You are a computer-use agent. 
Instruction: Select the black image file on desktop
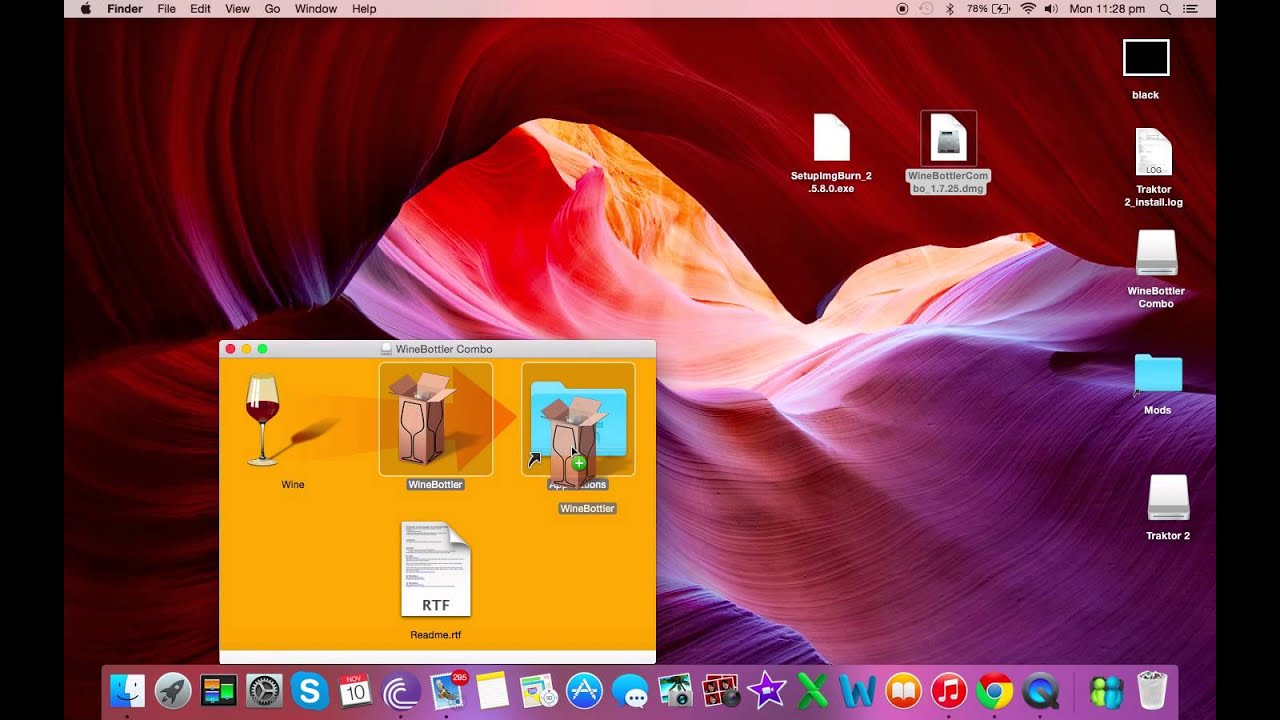click(1146, 58)
